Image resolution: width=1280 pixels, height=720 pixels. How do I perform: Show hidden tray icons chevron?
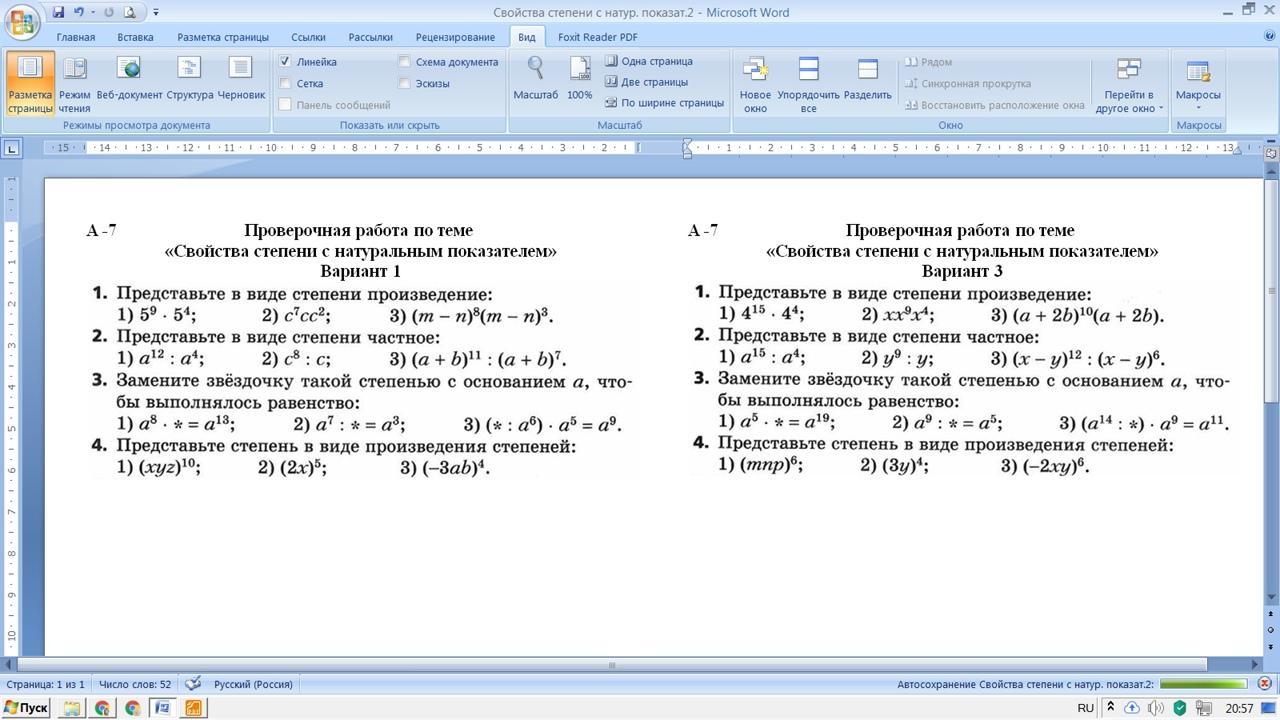pos(1110,708)
